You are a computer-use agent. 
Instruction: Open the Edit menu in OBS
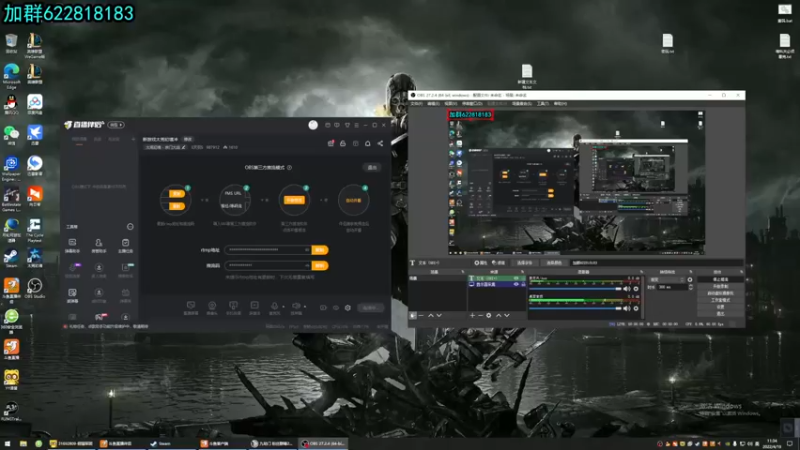(x=434, y=104)
